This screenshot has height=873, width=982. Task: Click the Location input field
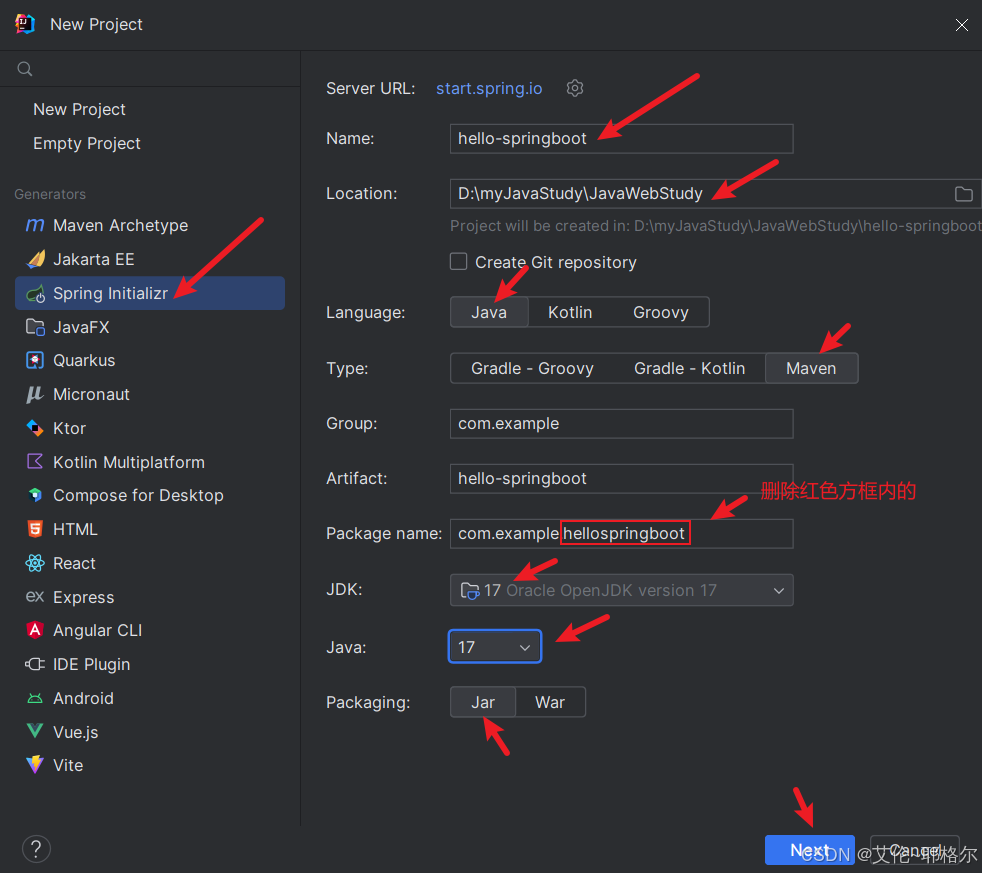(x=715, y=194)
